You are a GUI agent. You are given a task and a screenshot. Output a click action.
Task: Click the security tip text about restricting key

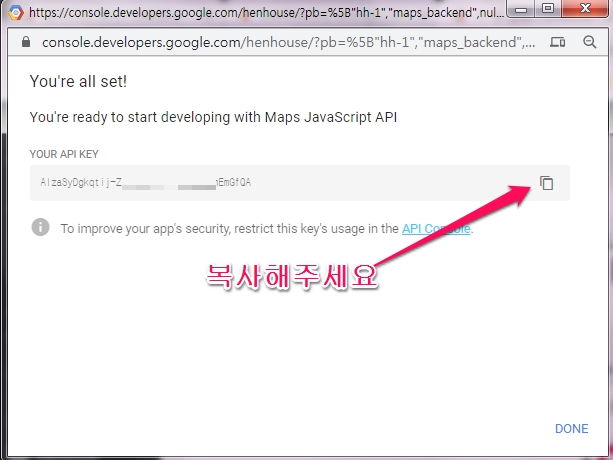(267, 228)
